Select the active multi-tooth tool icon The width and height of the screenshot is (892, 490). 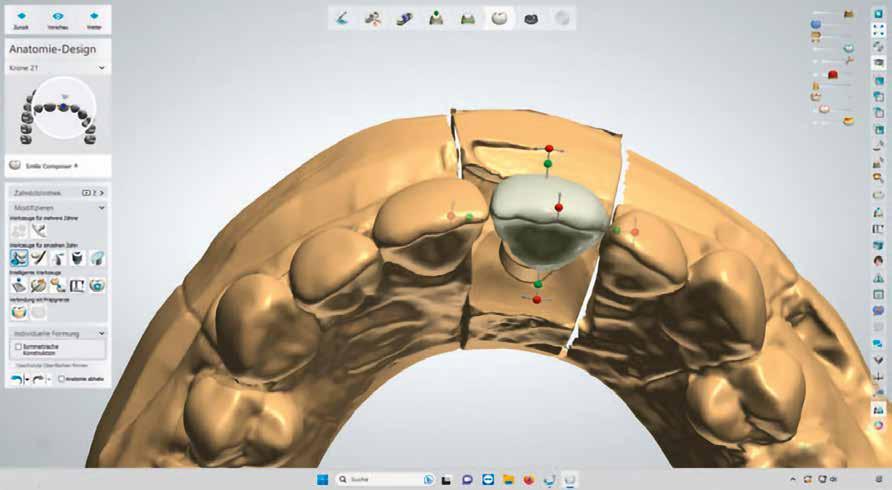[x=39, y=230]
